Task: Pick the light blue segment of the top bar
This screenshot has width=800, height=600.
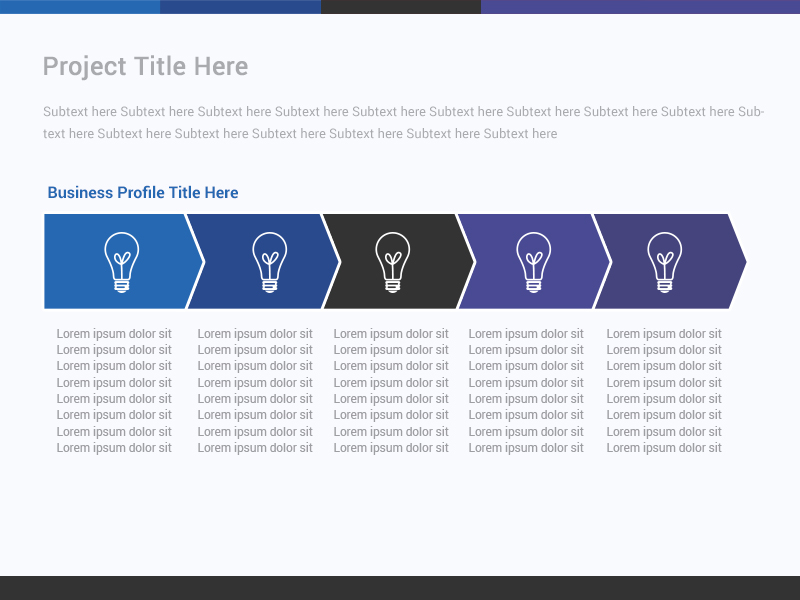Action: coord(80,6)
